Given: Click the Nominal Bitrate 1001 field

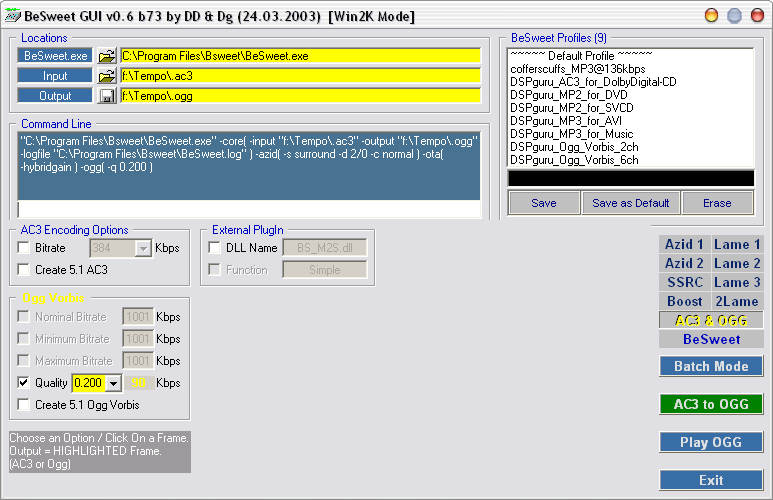Looking at the screenshot, I should click(x=138, y=317).
